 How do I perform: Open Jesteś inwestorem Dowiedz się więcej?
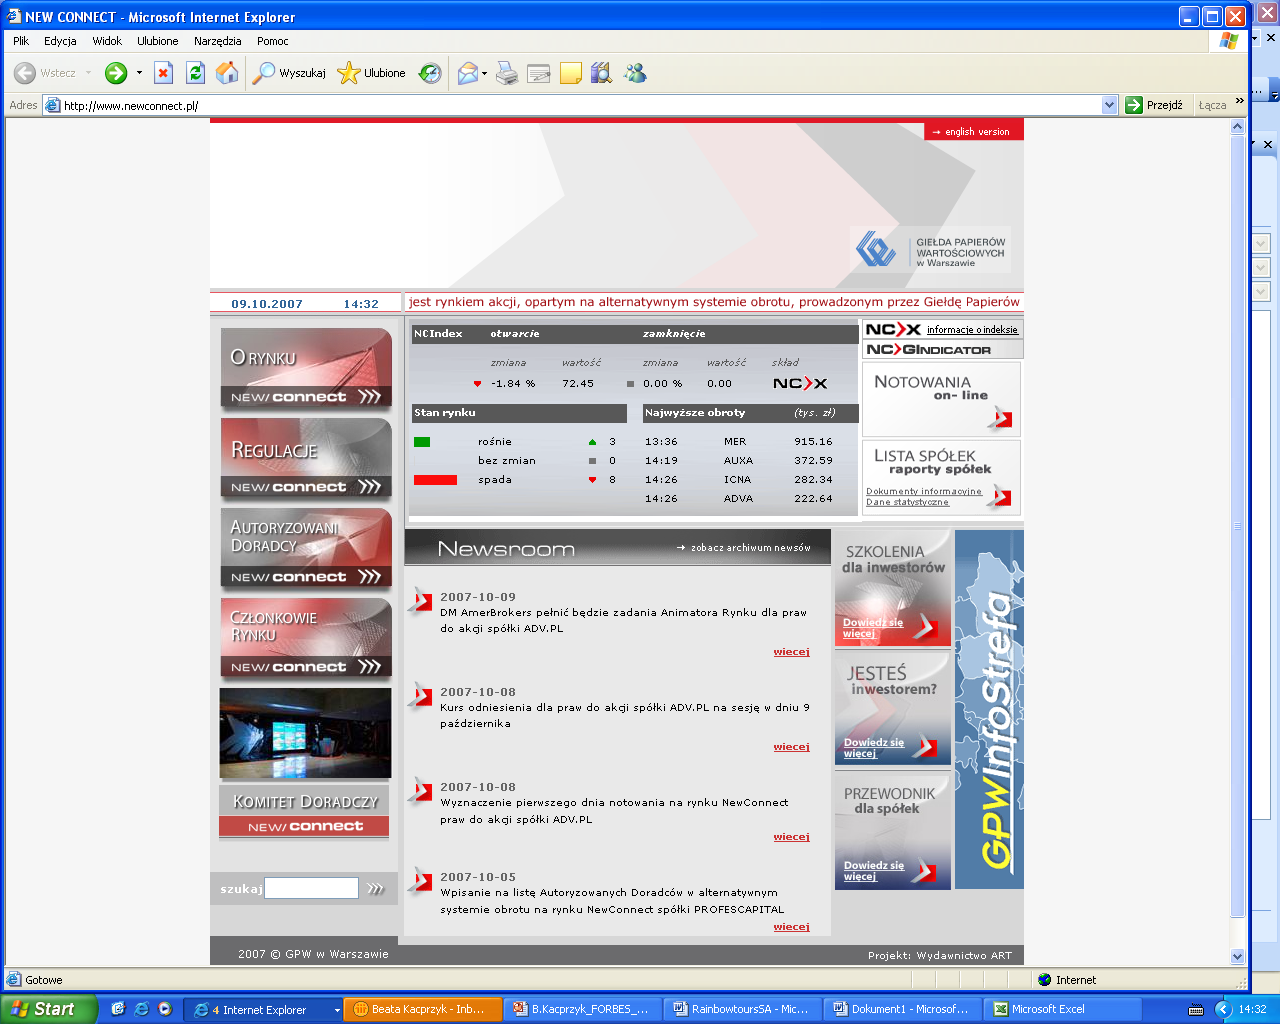[x=873, y=748]
